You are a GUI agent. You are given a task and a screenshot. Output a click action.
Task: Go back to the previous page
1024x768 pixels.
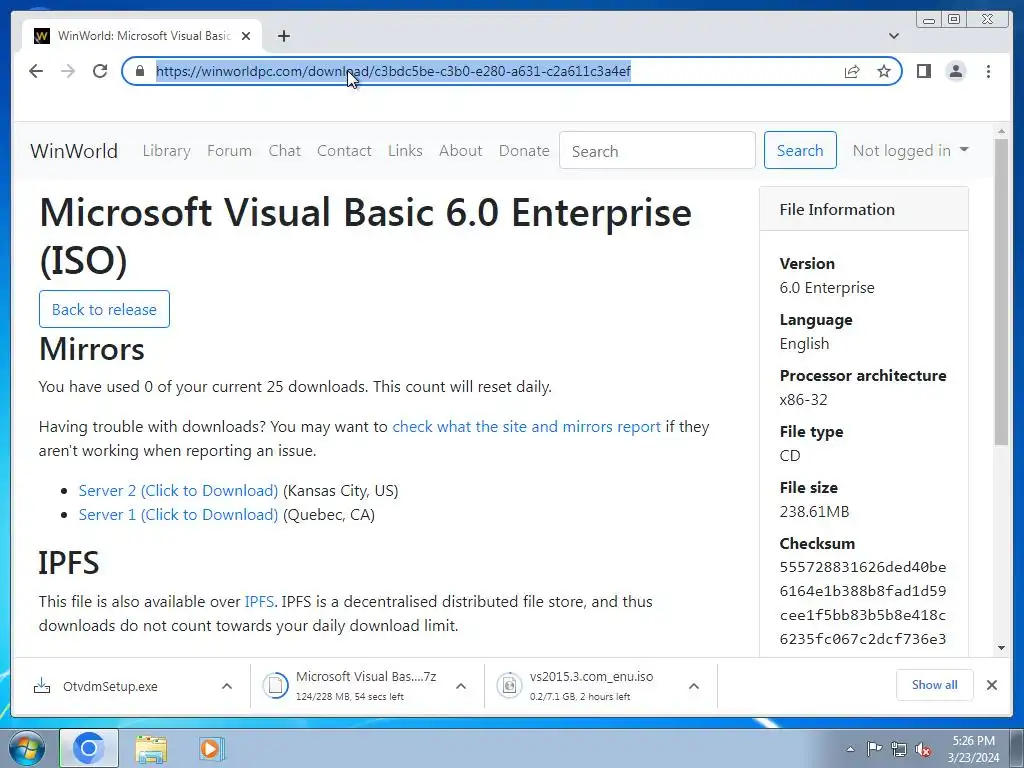click(36, 71)
